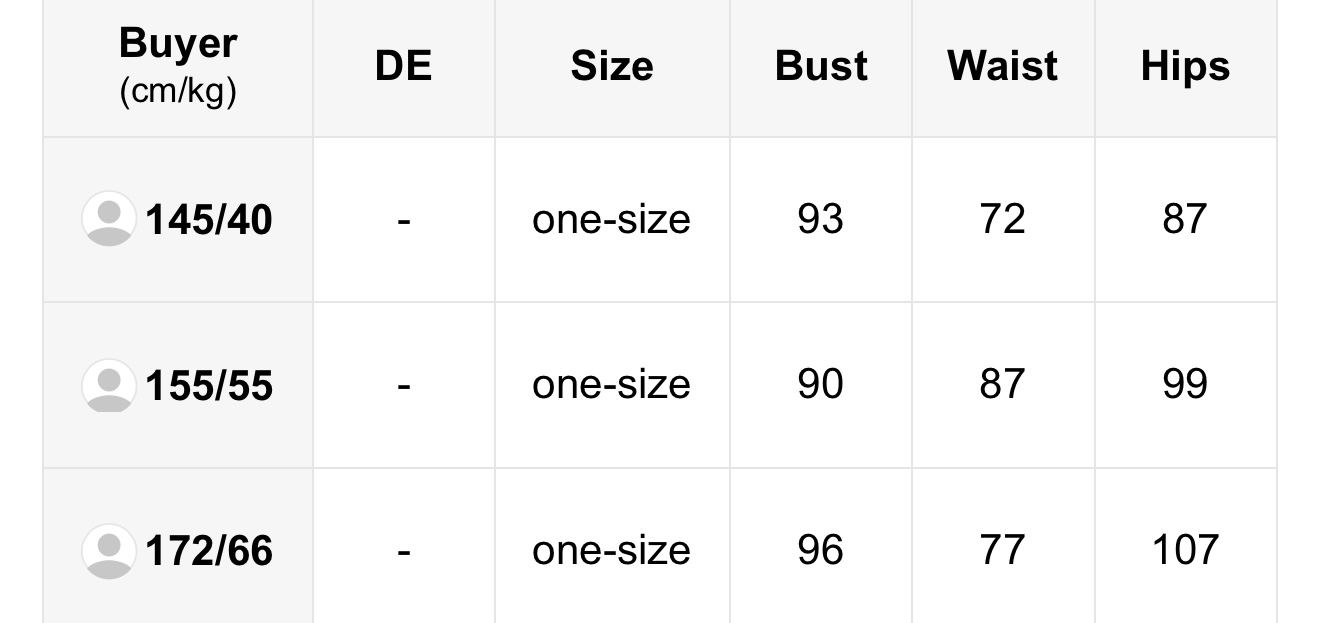Click the hips value 107
1320x623 pixels.
point(1185,551)
